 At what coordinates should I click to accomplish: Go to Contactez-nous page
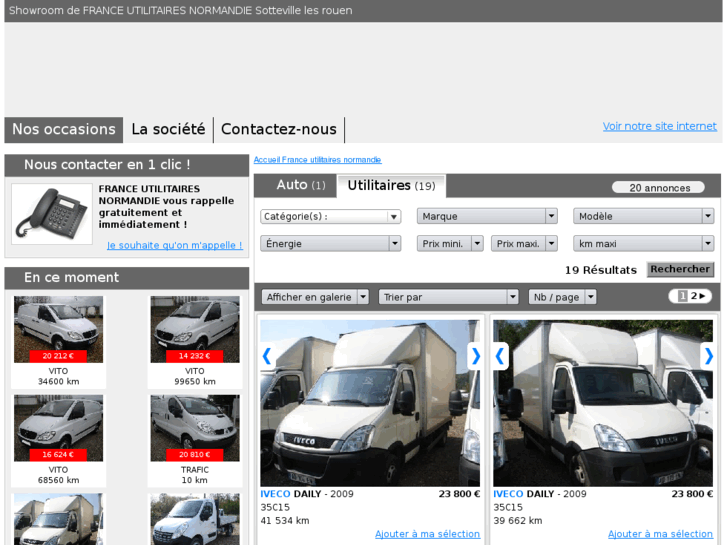[x=279, y=129]
